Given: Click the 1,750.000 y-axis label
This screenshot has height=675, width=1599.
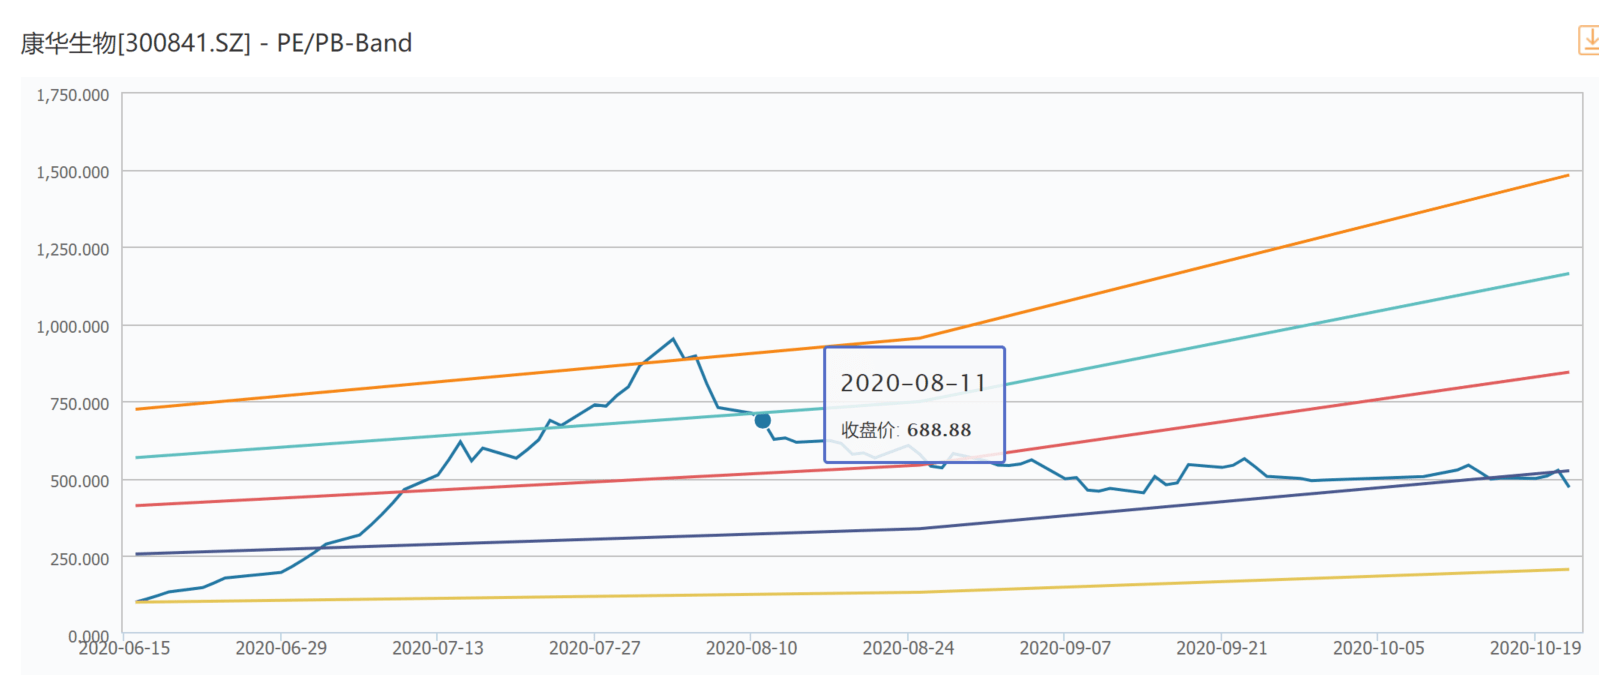Looking at the screenshot, I should 73,95.
